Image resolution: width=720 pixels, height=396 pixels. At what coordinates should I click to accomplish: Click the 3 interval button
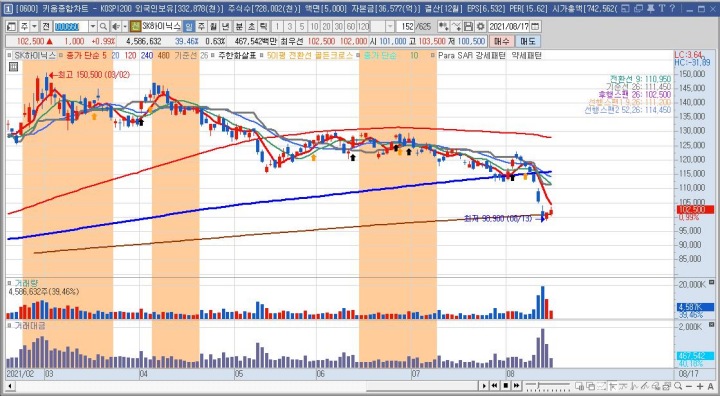click(289, 27)
